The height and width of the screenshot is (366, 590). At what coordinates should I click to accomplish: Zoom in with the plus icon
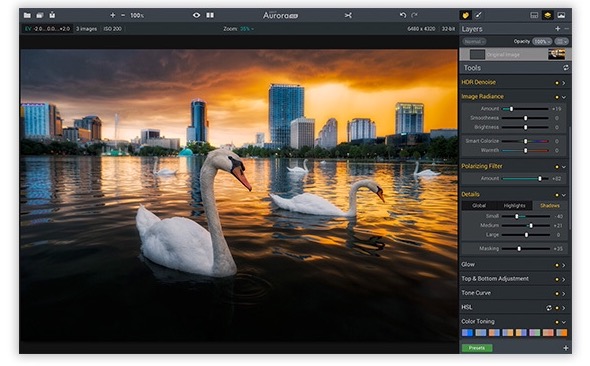tap(113, 15)
